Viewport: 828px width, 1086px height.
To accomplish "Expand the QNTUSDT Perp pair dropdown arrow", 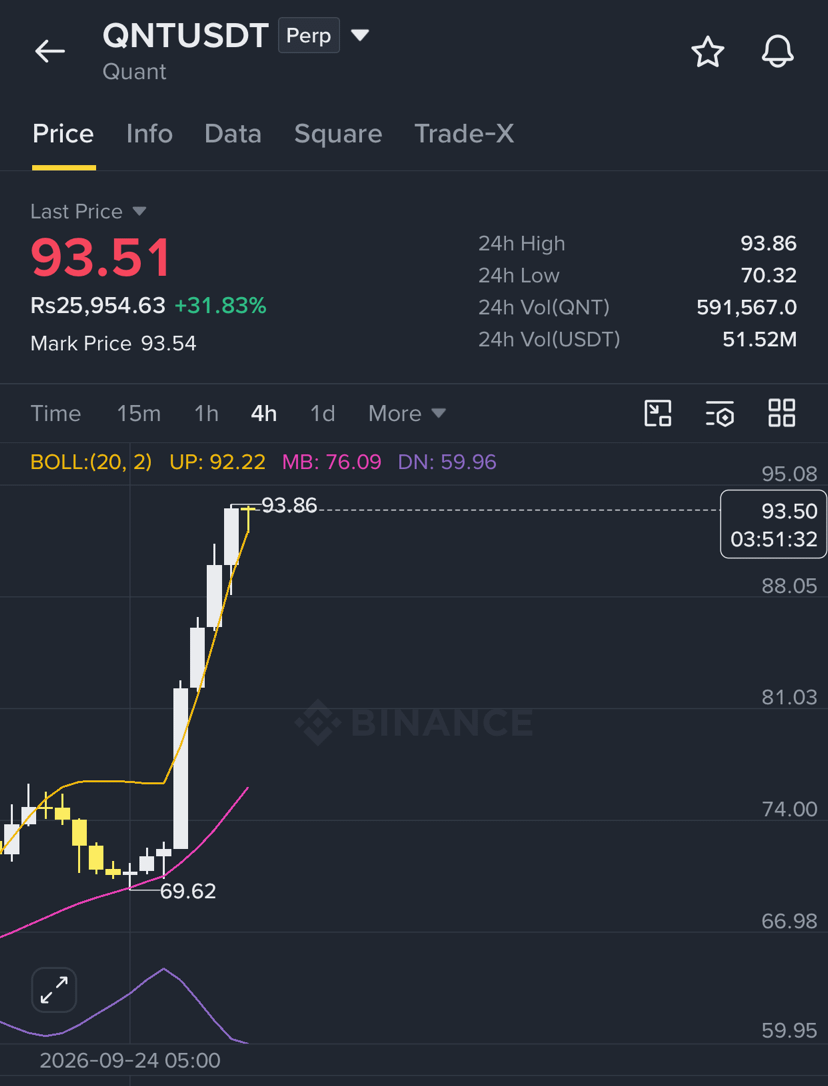I will point(360,35).
